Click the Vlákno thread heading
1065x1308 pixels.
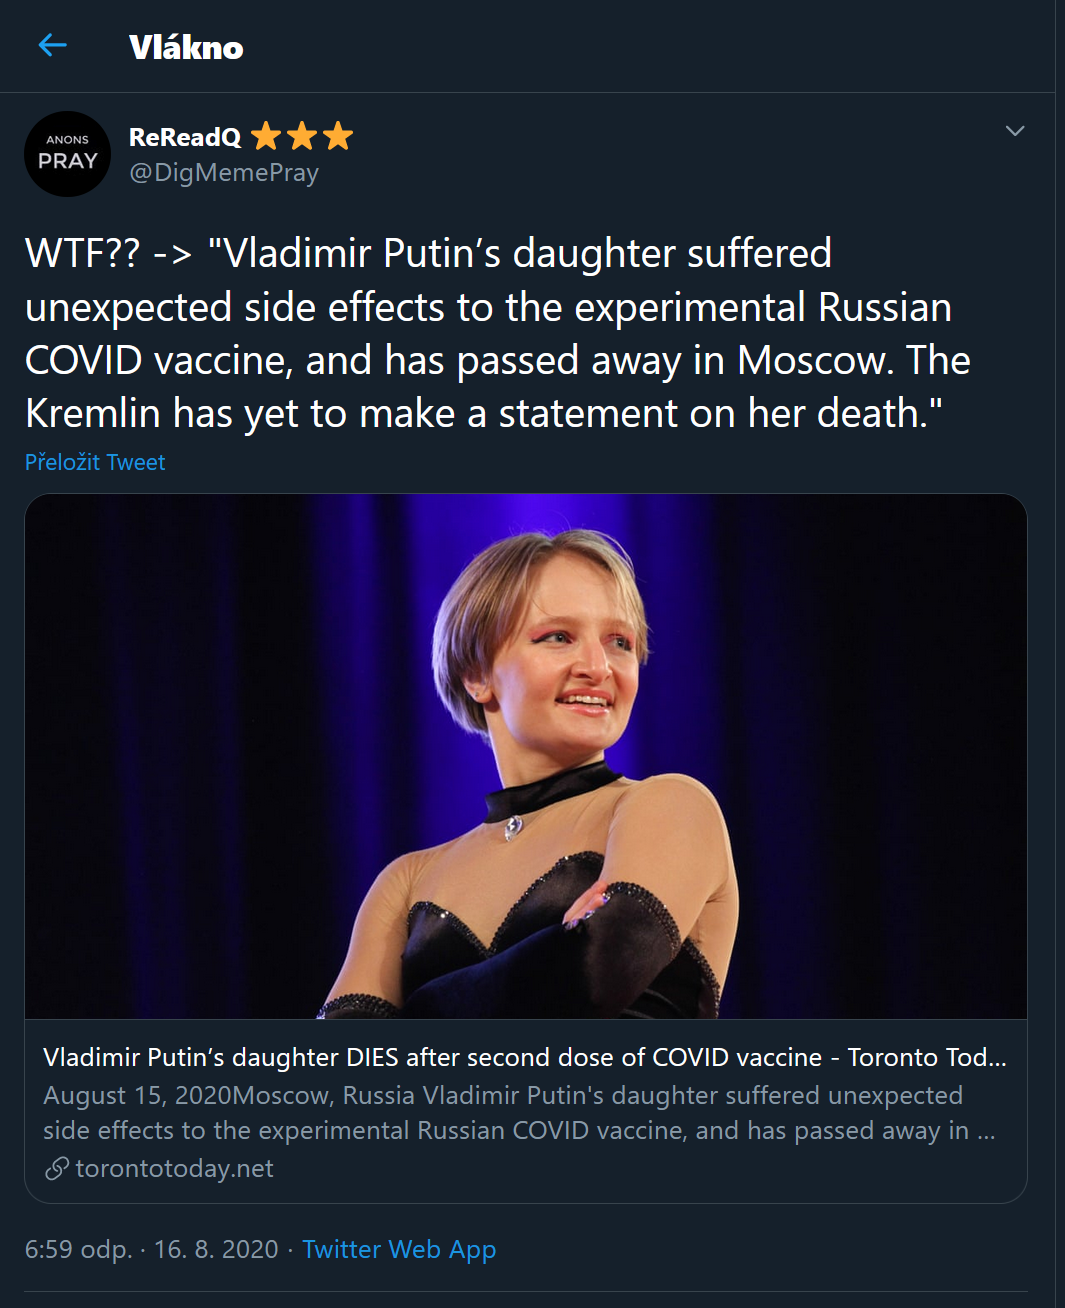click(x=186, y=47)
